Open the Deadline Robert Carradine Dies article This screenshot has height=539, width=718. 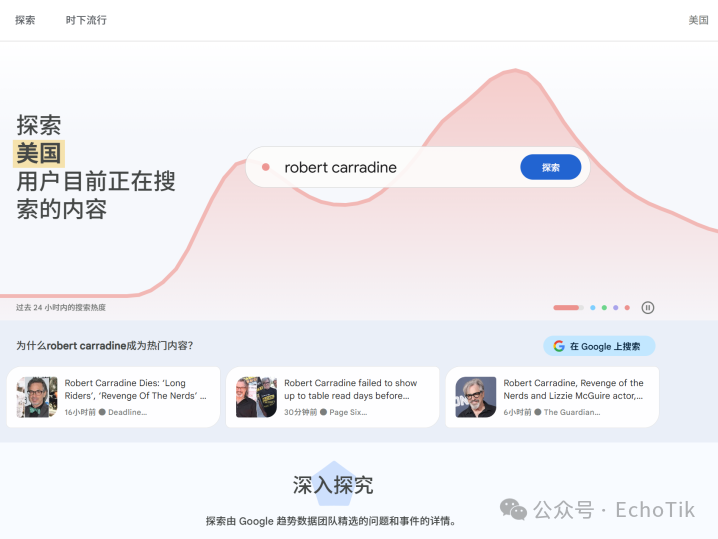click(x=113, y=397)
